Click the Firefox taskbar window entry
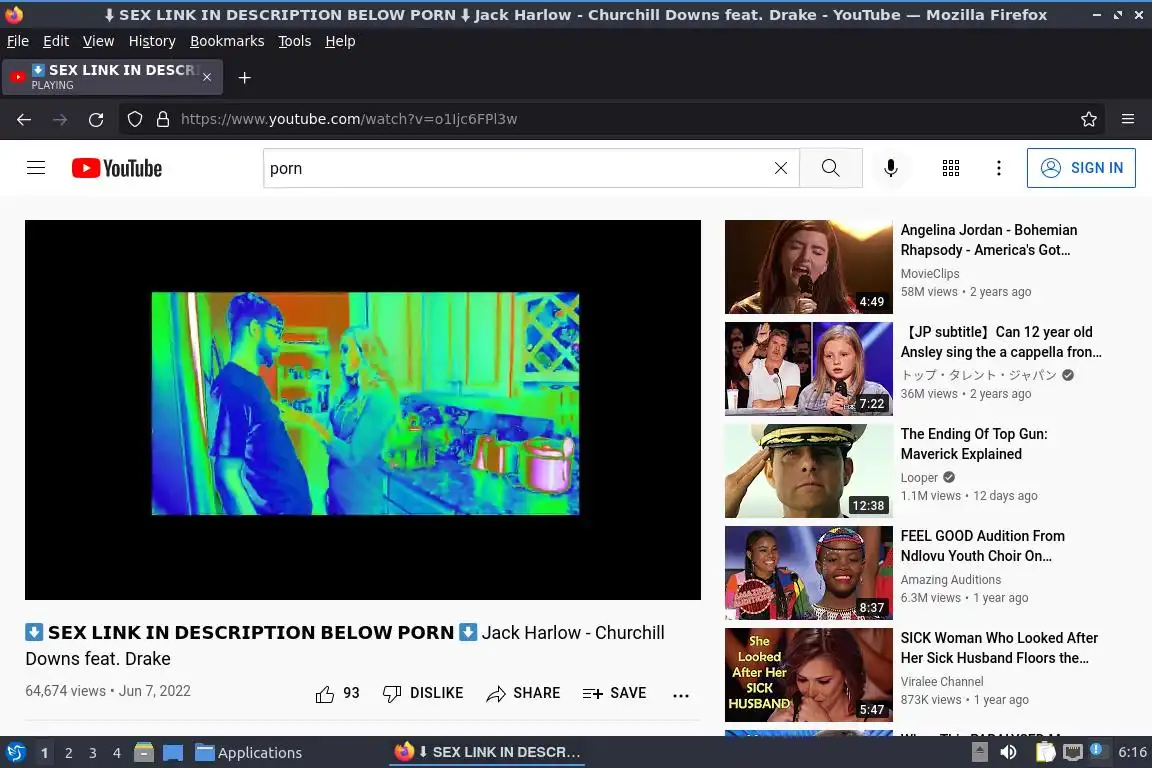This screenshot has width=1152, height=768. point(487,752)
